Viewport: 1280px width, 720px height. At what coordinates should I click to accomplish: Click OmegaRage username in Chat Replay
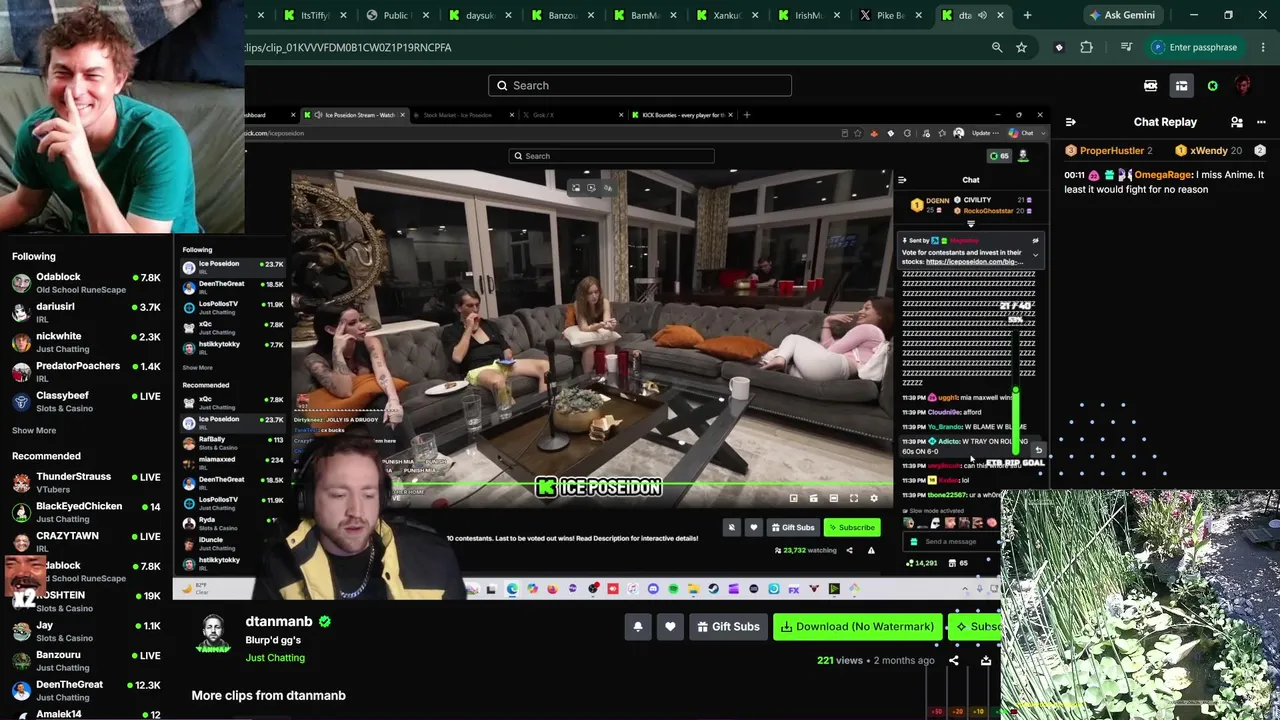pos(1163,175)
